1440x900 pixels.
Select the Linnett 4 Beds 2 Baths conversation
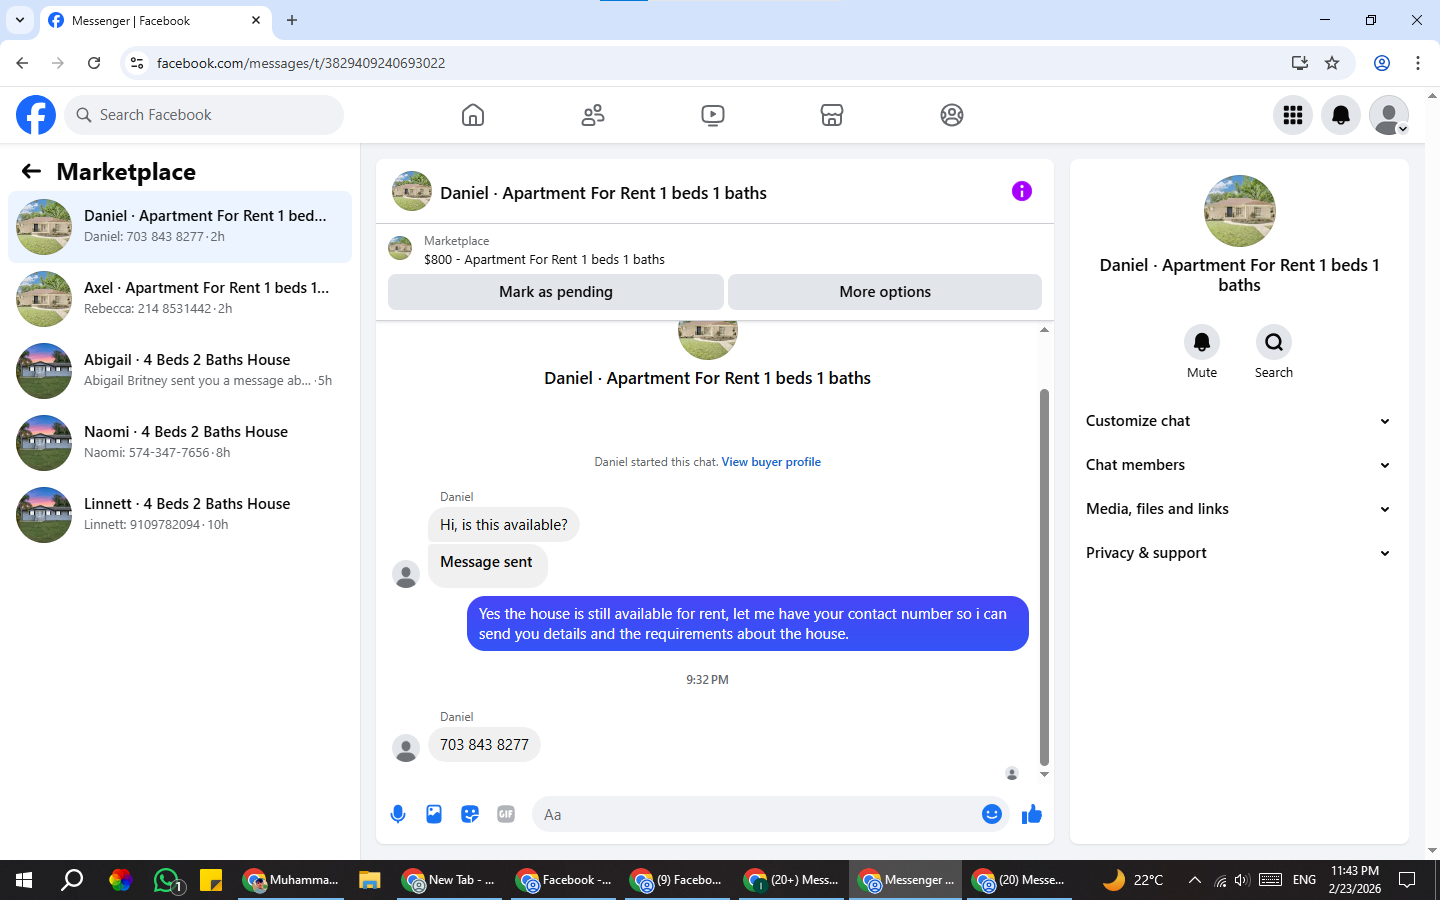tap(180, 515)
